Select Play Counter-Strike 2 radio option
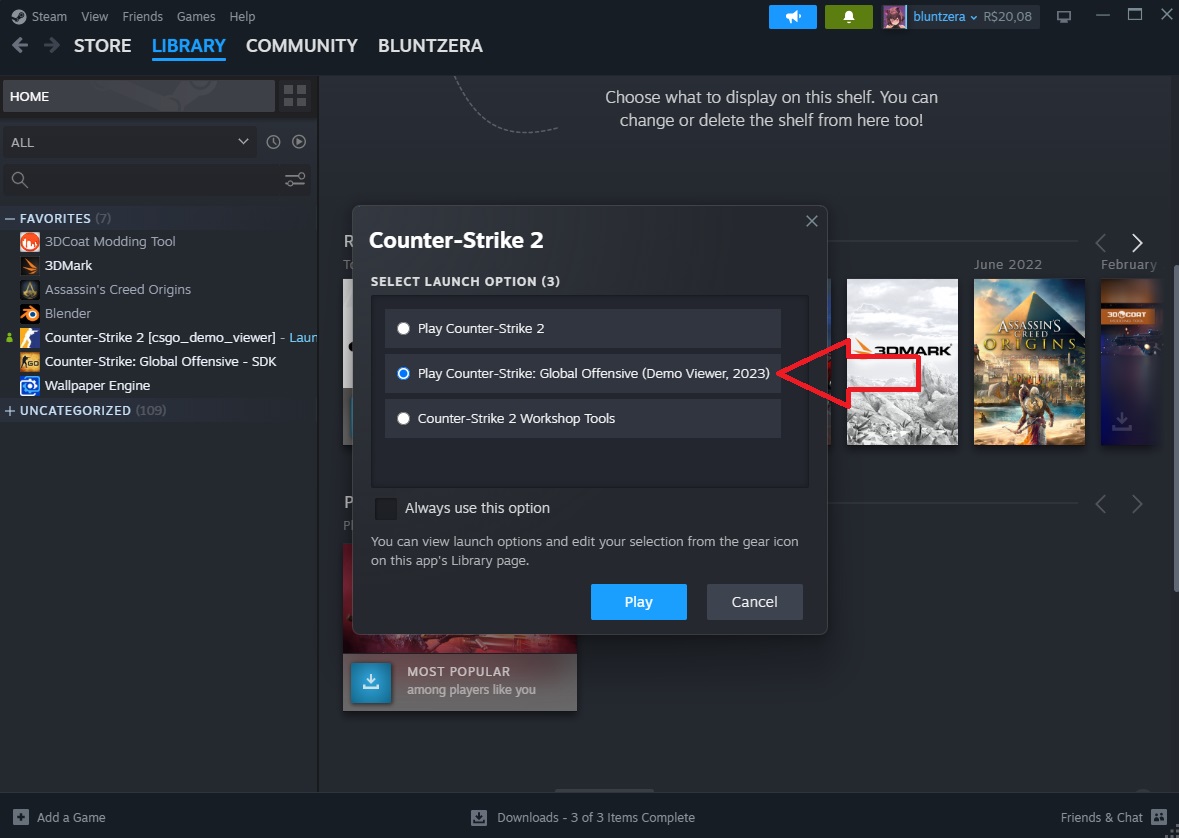 [x=404, y=329]
